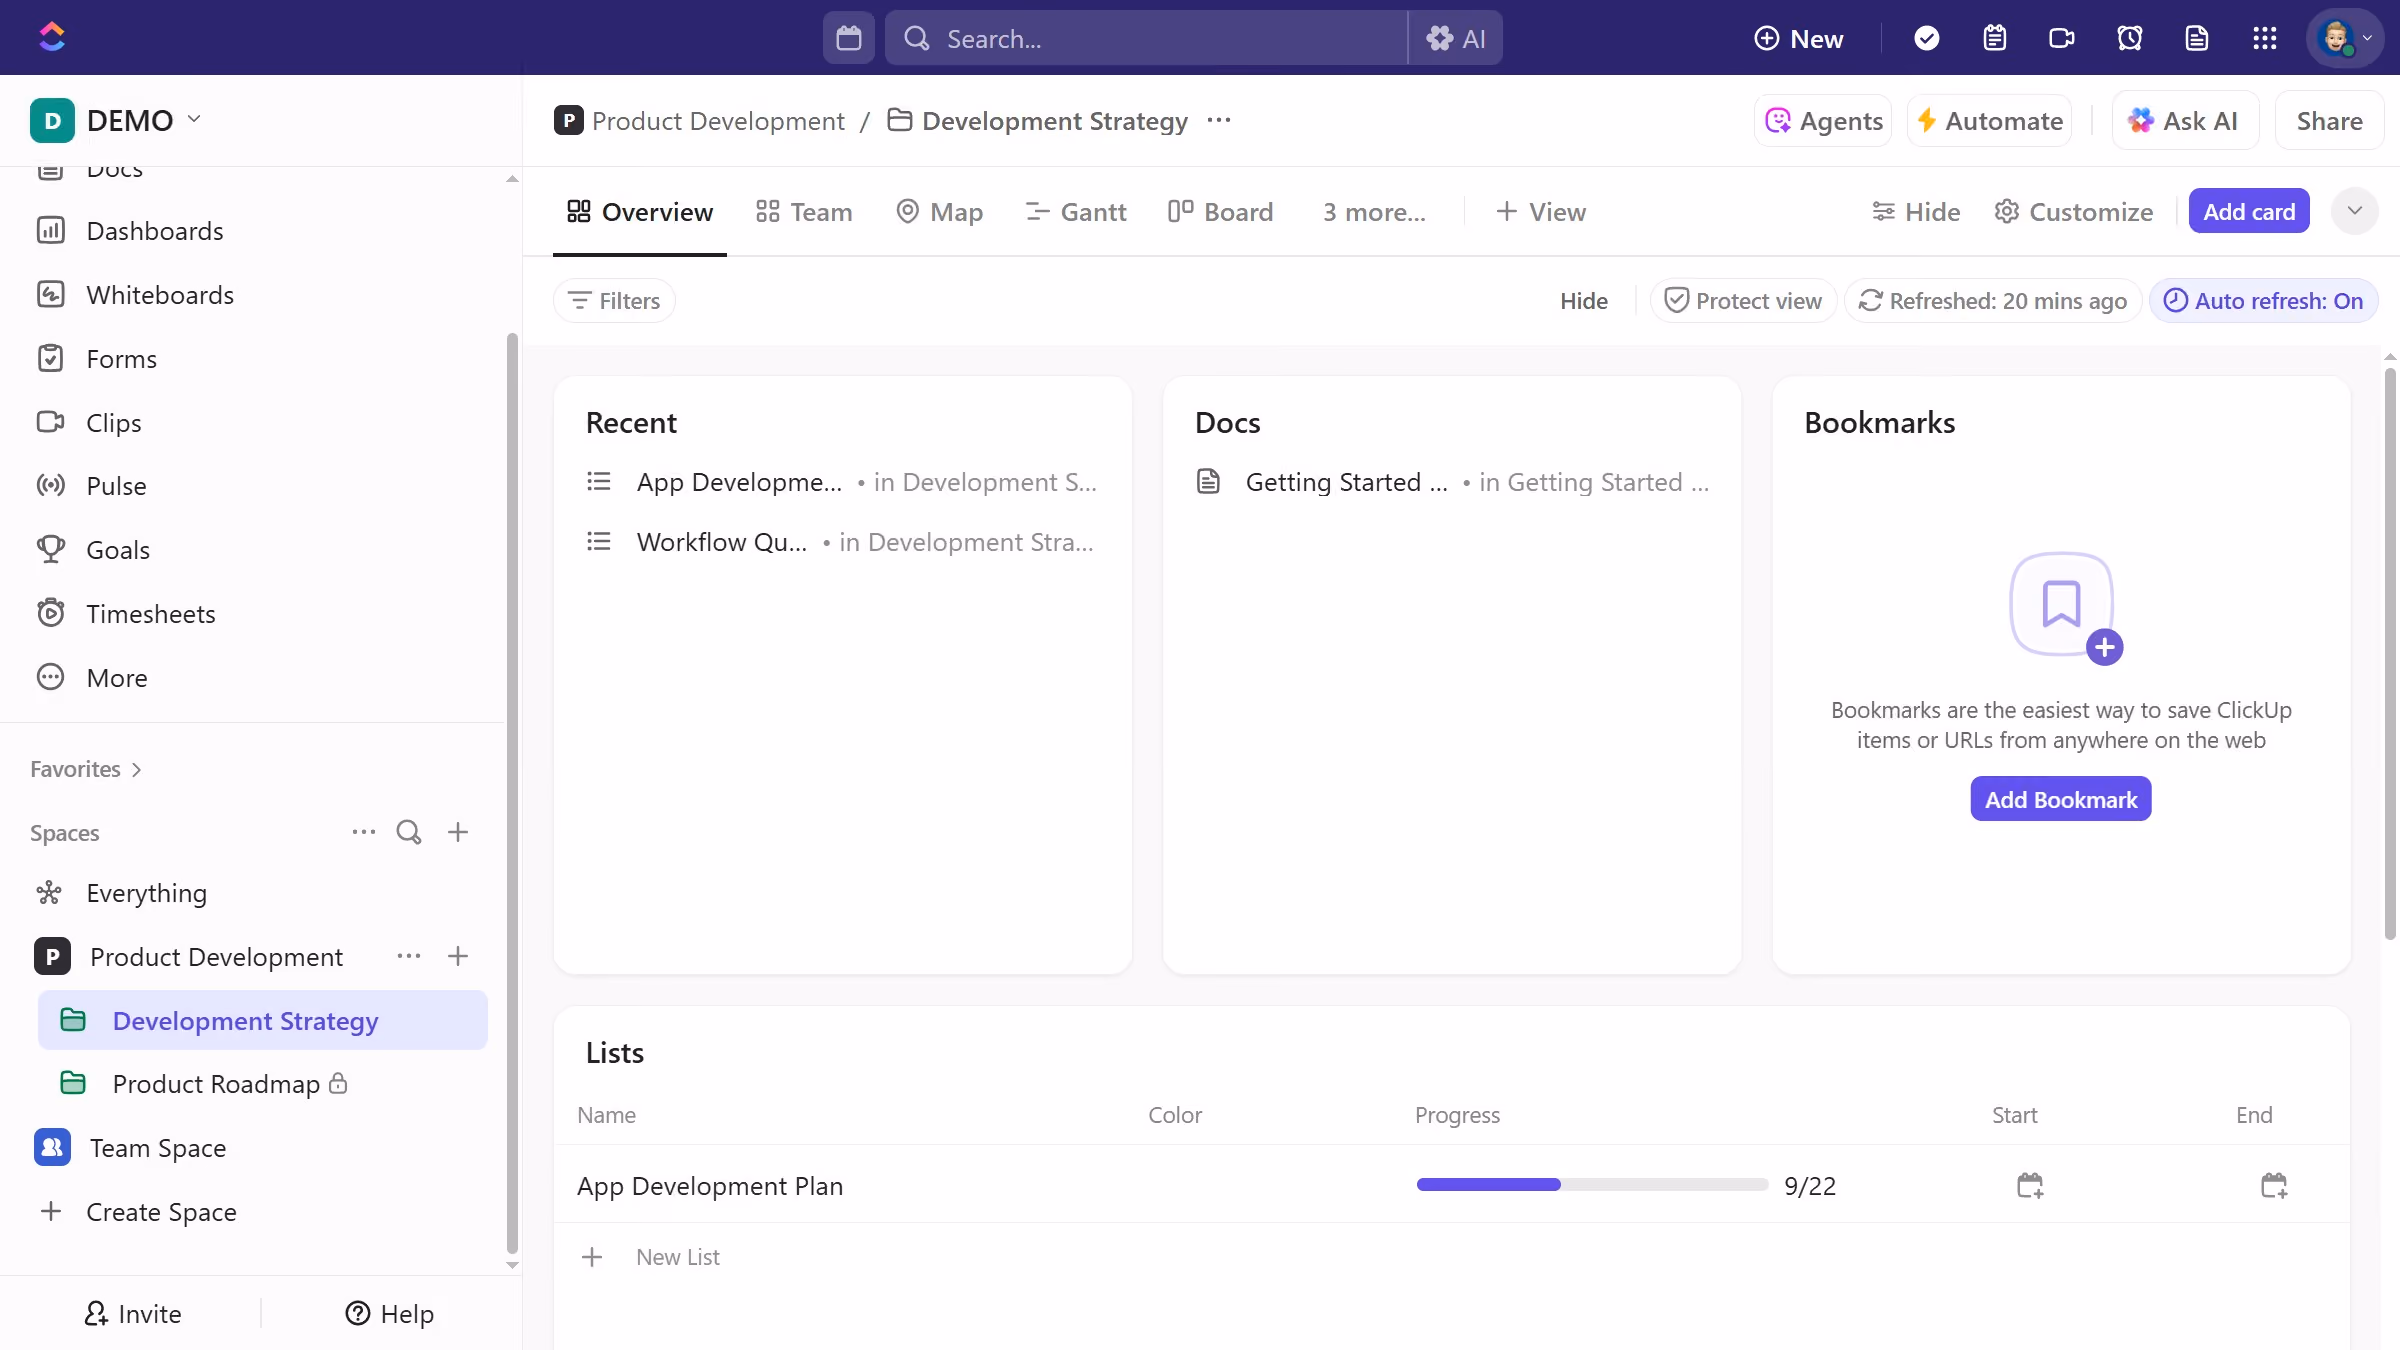Click the Agents button
Screen dimensions: 2400x1350
pos(1823,121)
